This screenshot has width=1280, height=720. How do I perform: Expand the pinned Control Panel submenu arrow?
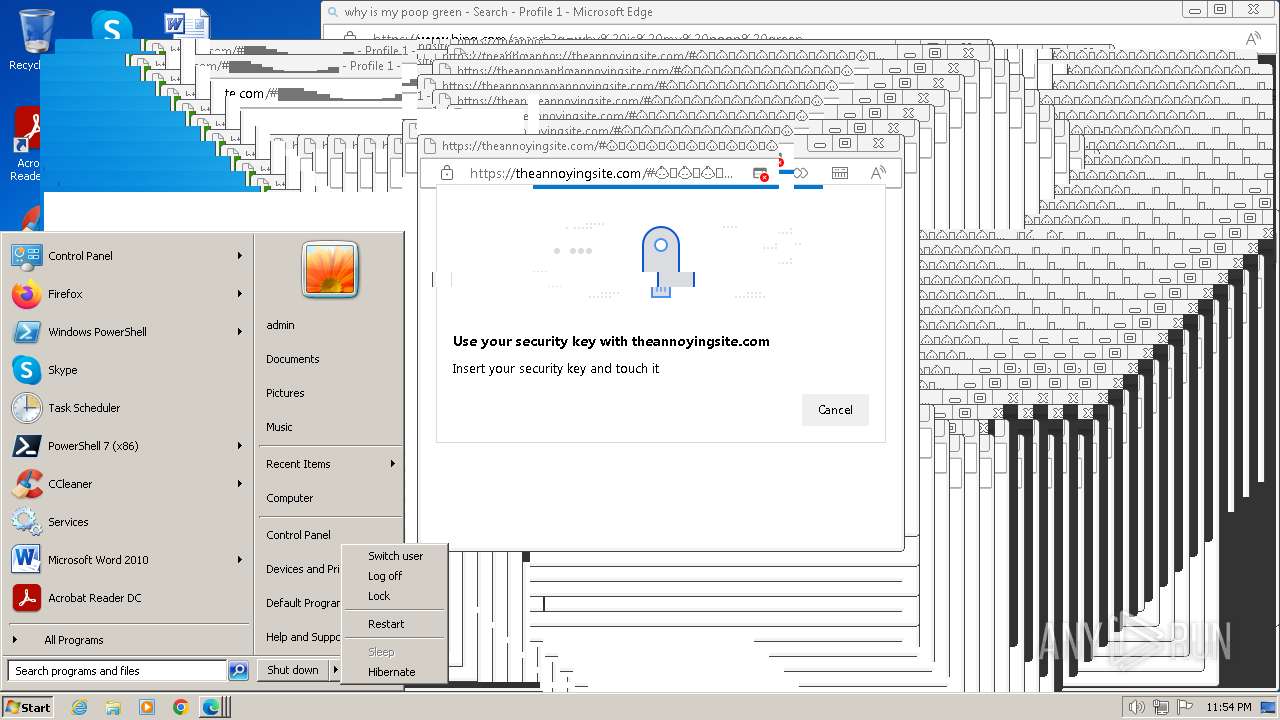coord(240,256)
